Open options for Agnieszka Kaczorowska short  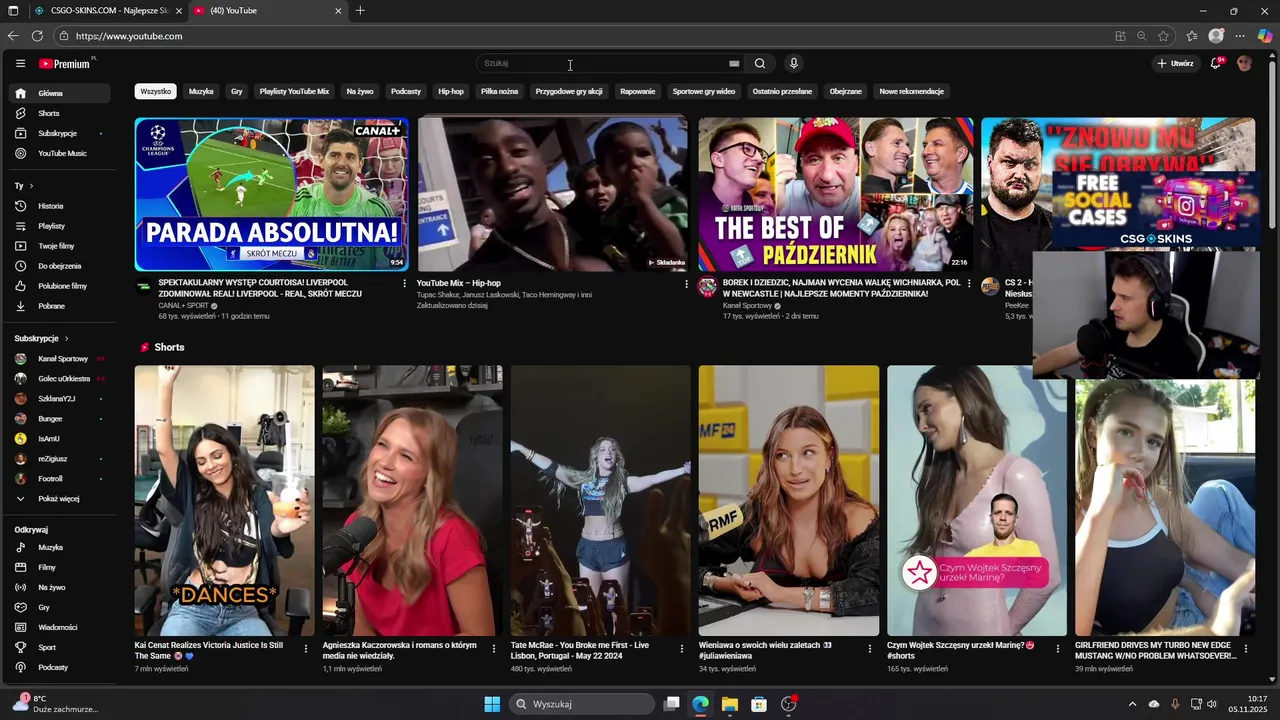point(494,649)
